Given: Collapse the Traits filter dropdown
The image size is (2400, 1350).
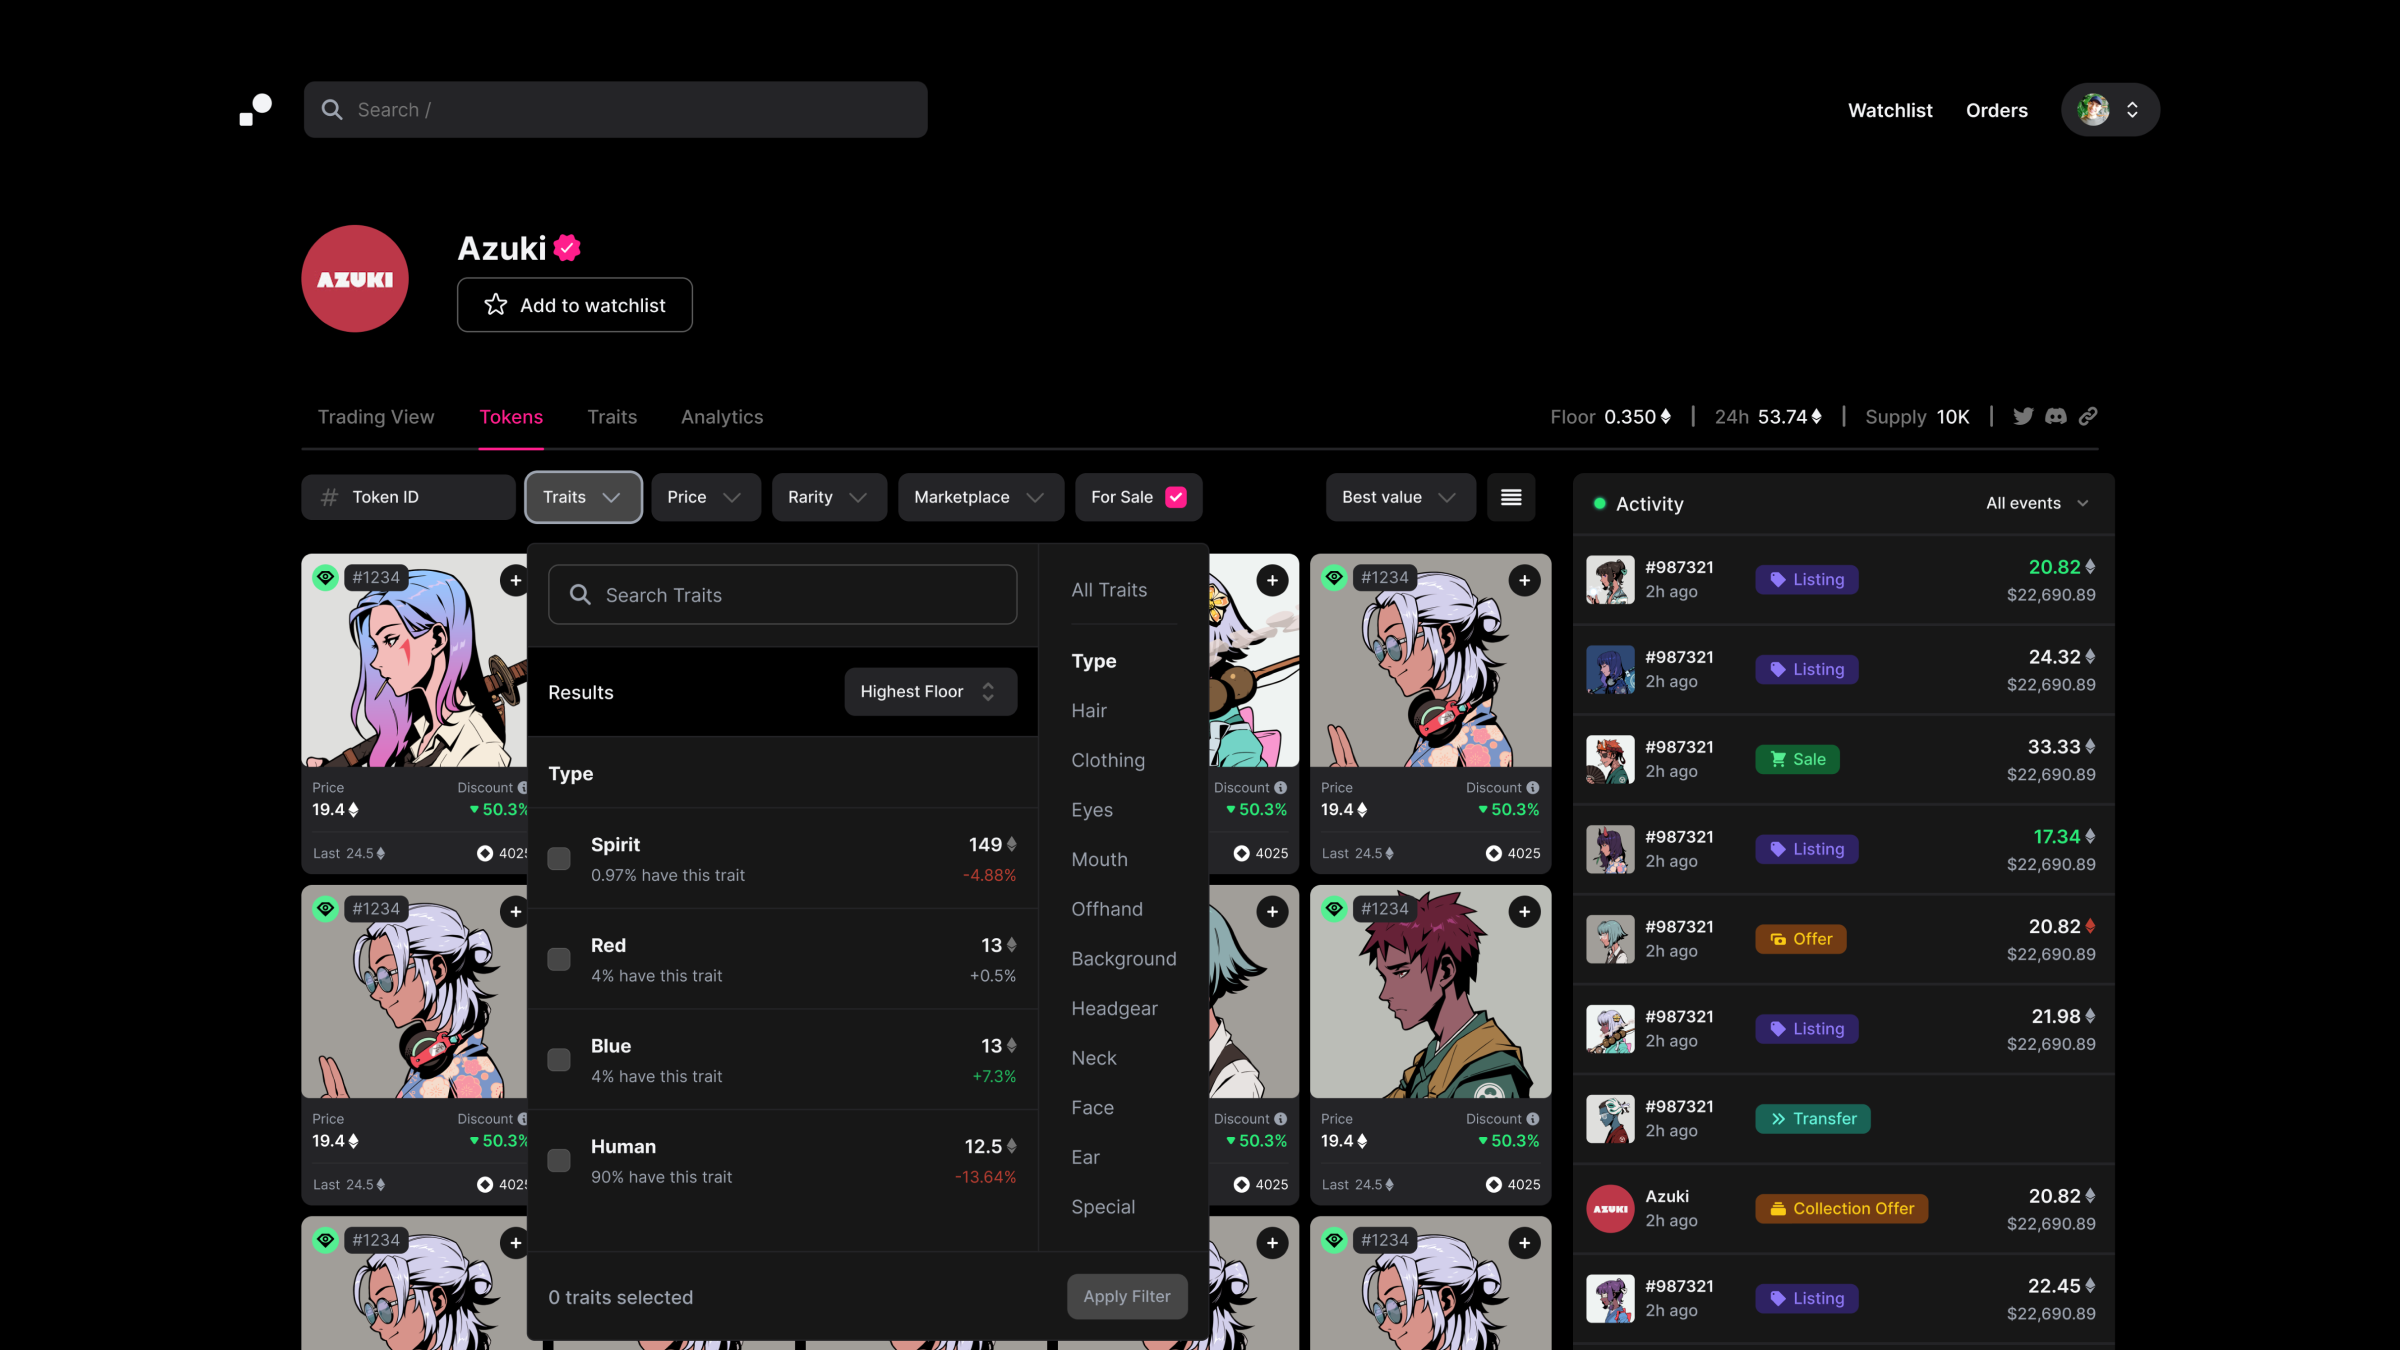Looking at the screenshot, I should 583,497.
